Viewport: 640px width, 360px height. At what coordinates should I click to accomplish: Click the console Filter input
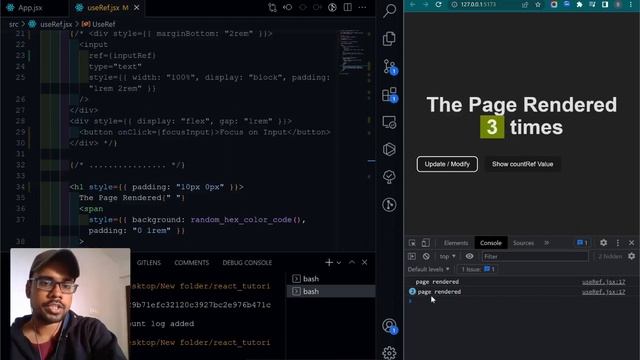click(535, 256)
